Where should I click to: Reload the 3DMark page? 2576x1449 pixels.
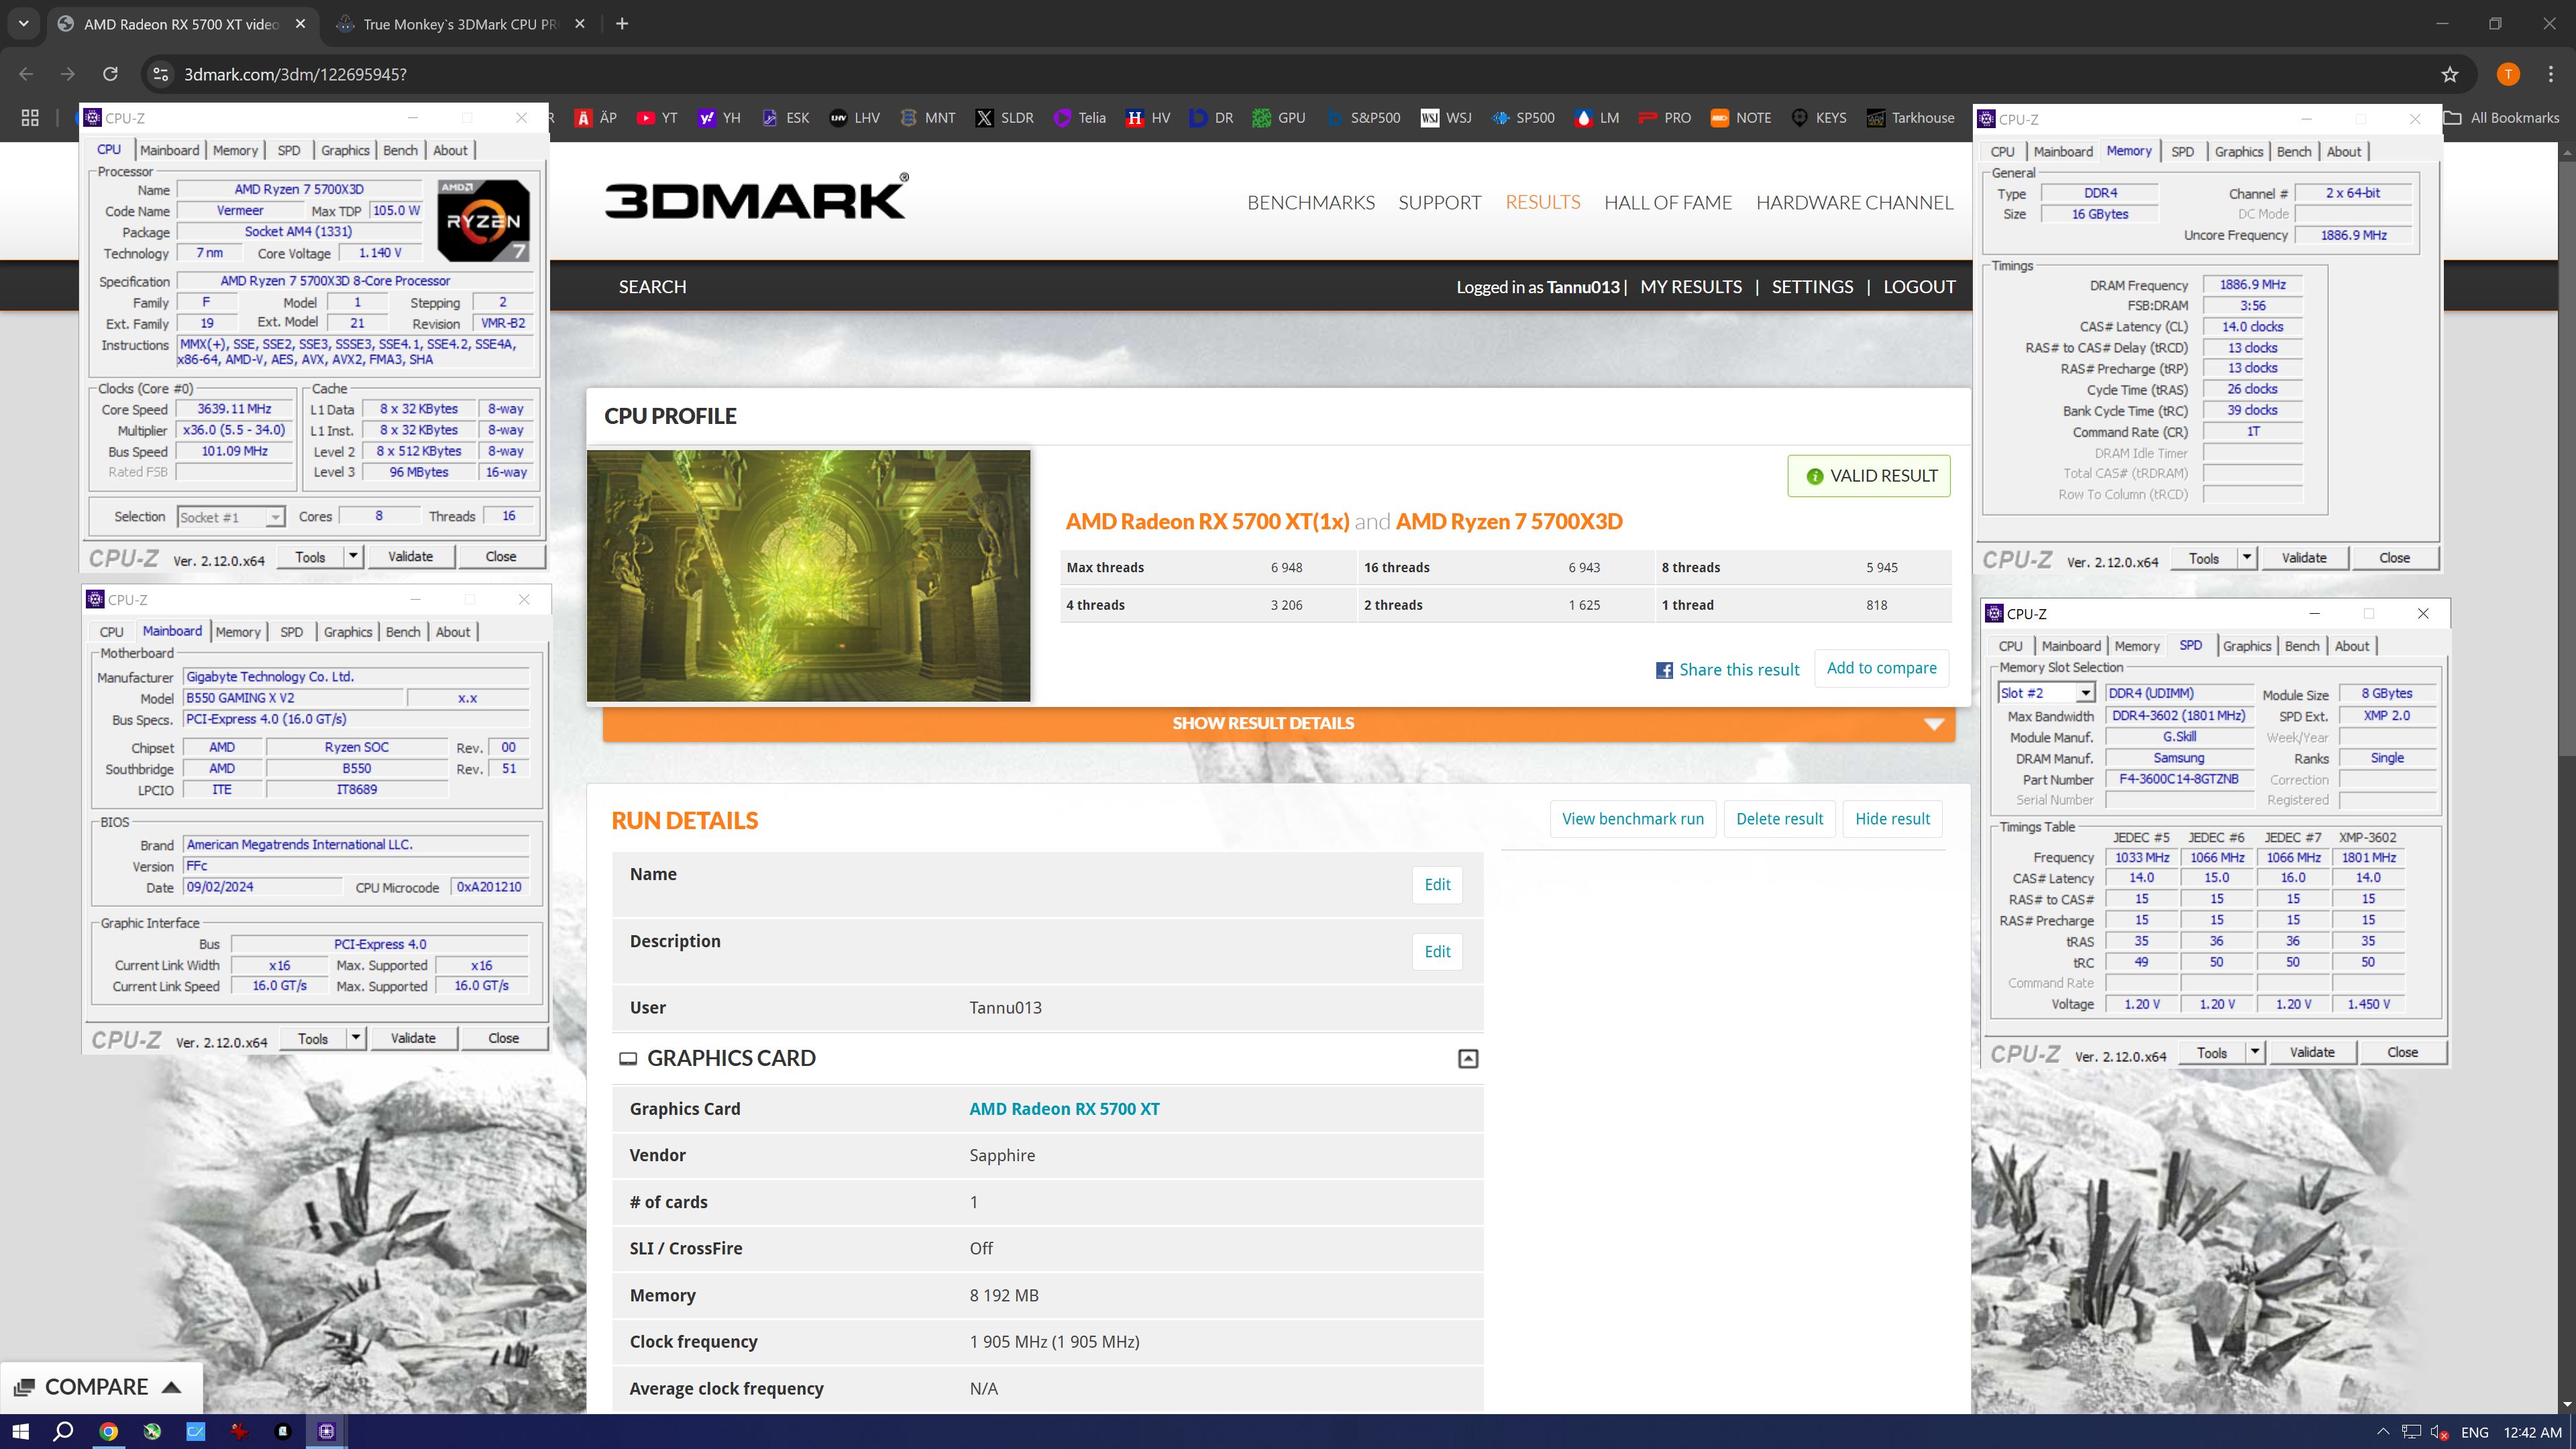point(111,74)
